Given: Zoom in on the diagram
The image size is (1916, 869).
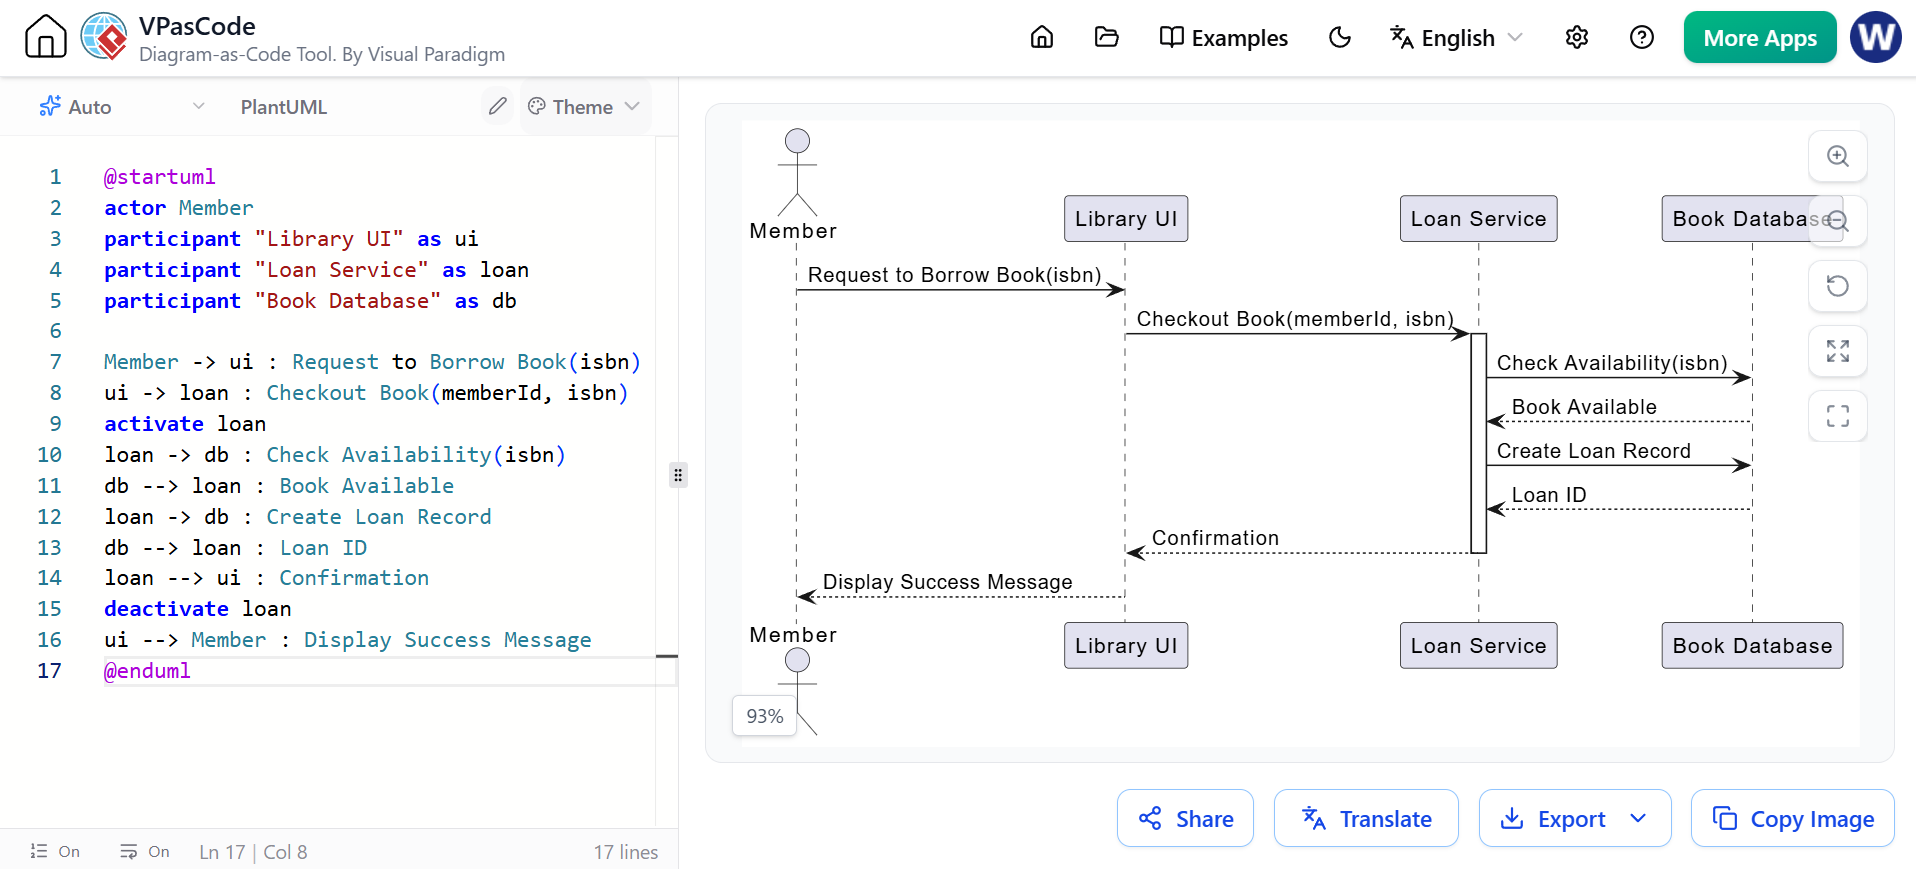Looking at the screenshot, I should click(x=1838, y=156).
